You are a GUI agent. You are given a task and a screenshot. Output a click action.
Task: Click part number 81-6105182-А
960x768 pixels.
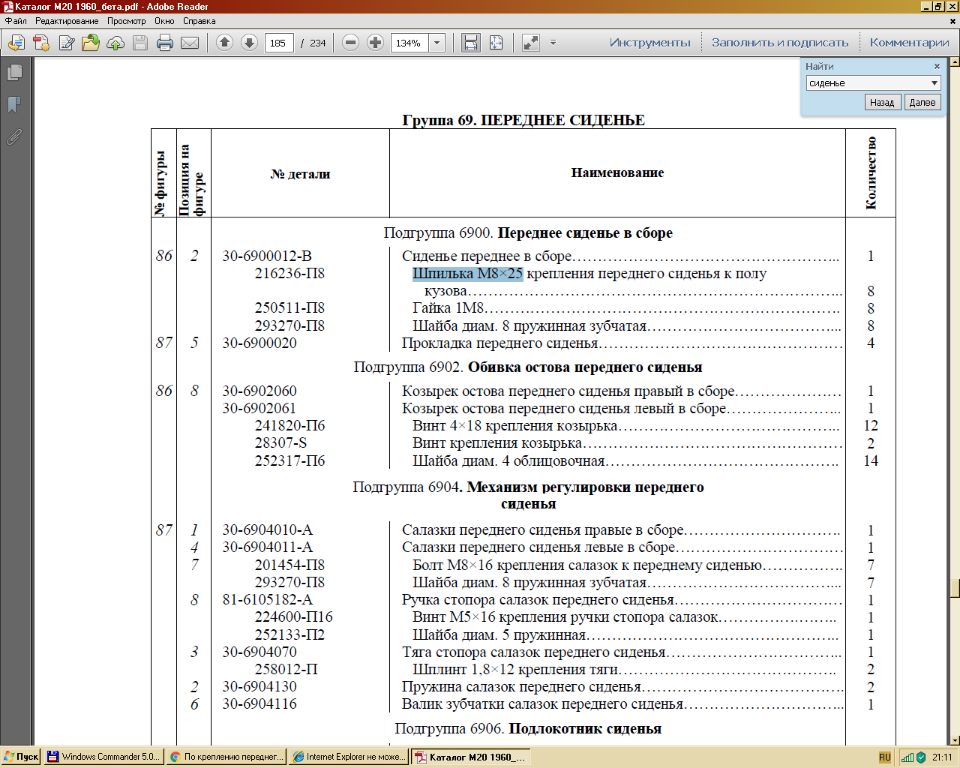[x=267, y=600]
